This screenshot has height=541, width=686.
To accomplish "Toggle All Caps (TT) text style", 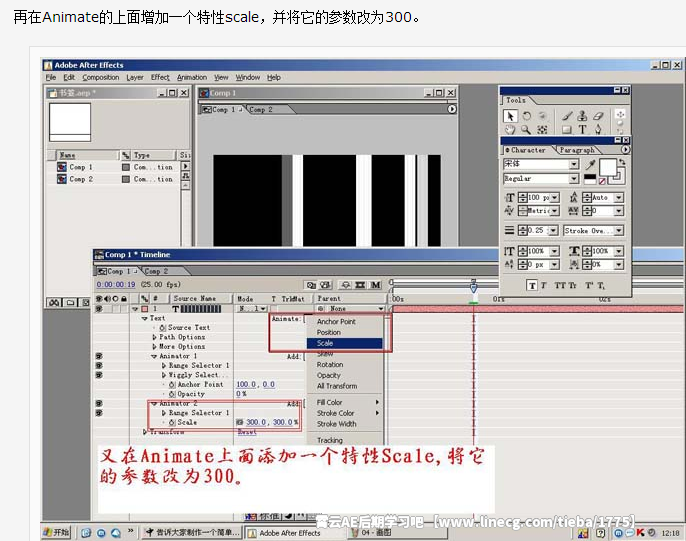I will point(560,286).
